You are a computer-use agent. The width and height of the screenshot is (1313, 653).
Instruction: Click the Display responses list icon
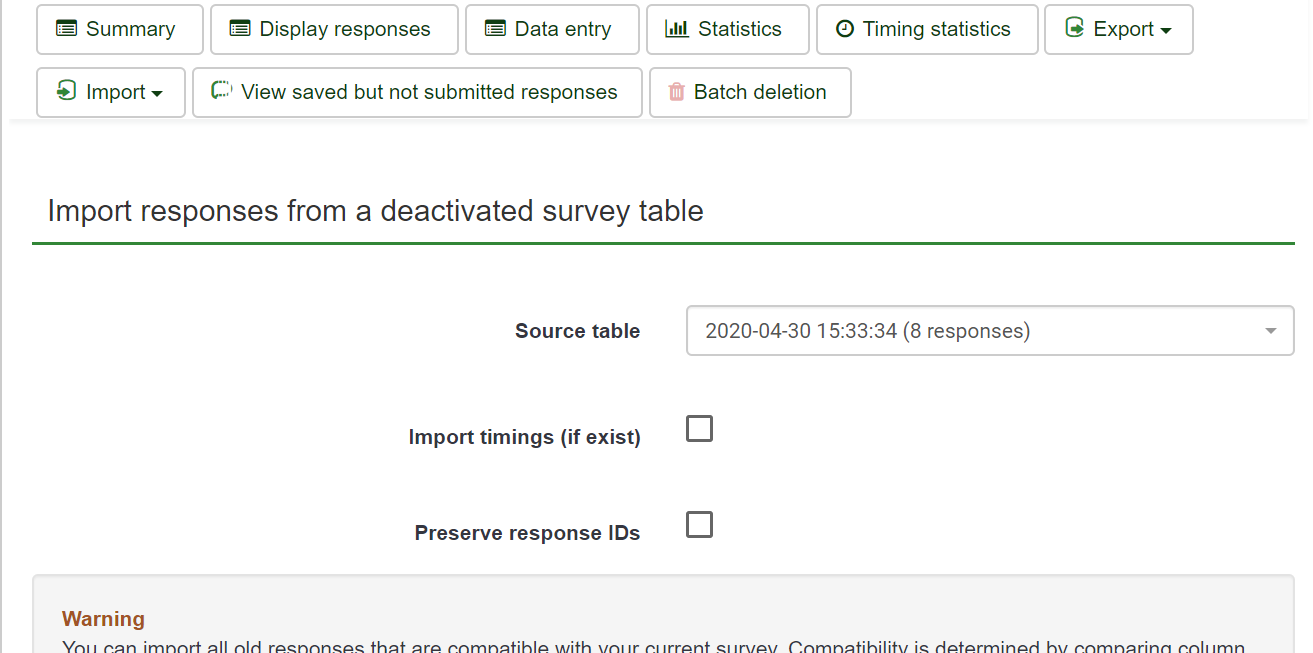240,29
